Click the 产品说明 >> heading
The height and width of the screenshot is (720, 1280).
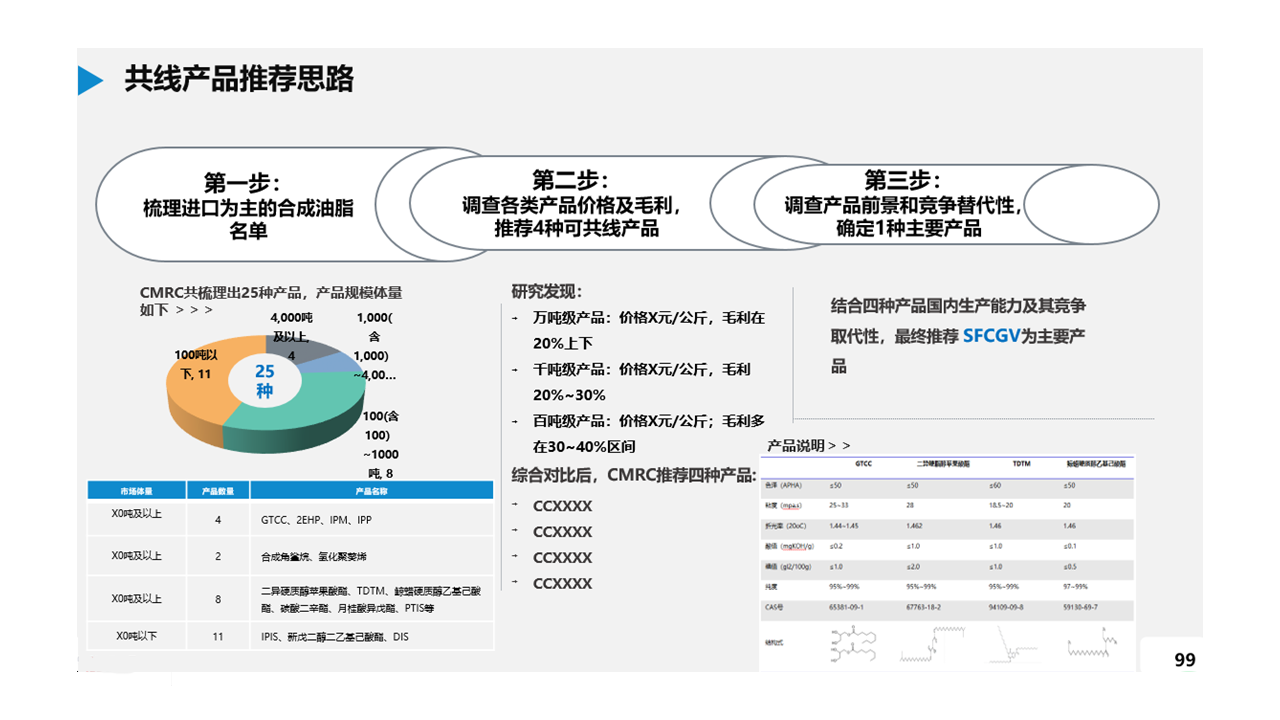tap(808, 446)
